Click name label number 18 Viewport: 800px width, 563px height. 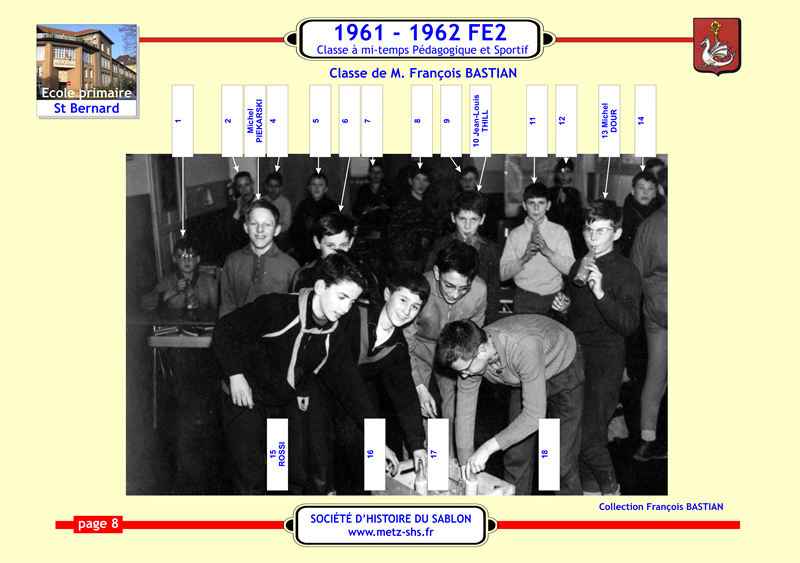549,454
